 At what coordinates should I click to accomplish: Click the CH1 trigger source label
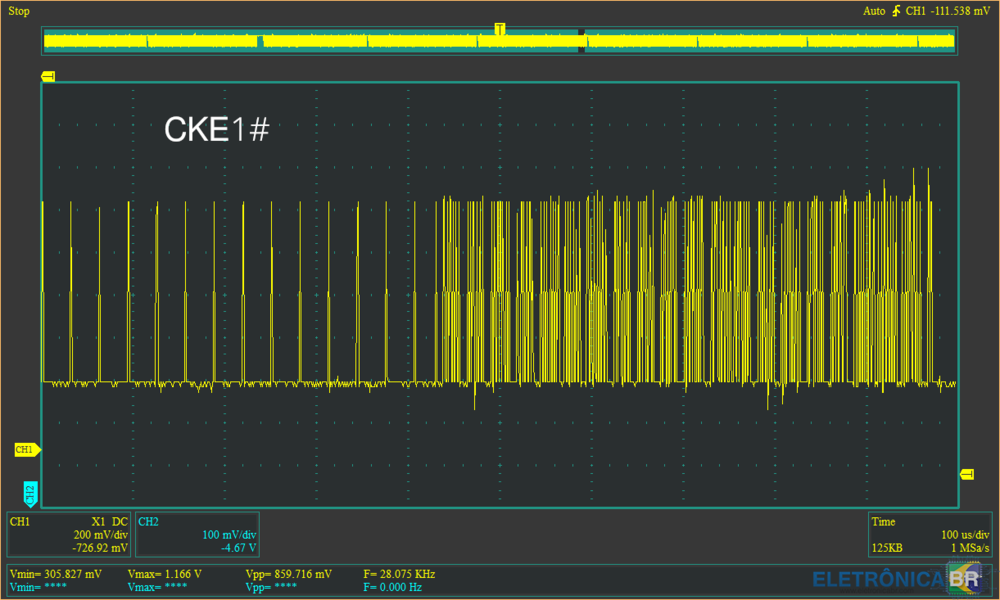[915, 11]
